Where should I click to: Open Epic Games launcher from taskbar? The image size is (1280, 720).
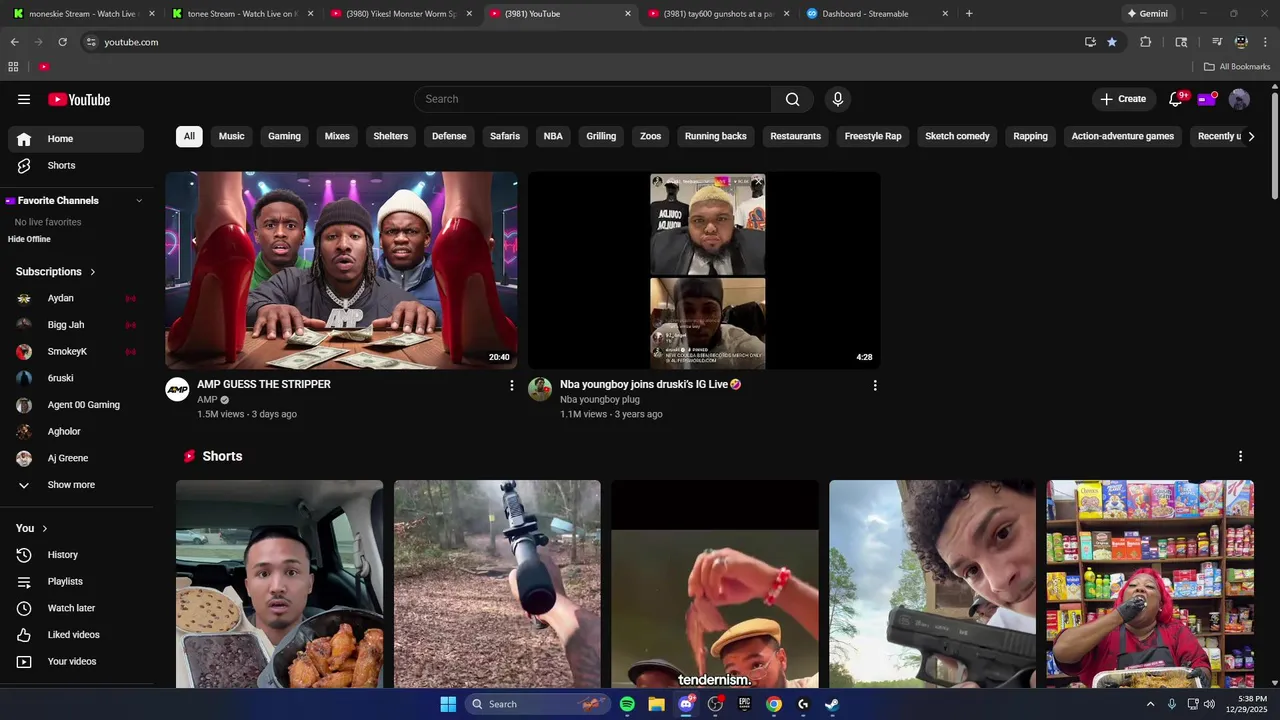click(x=744, y=704)
